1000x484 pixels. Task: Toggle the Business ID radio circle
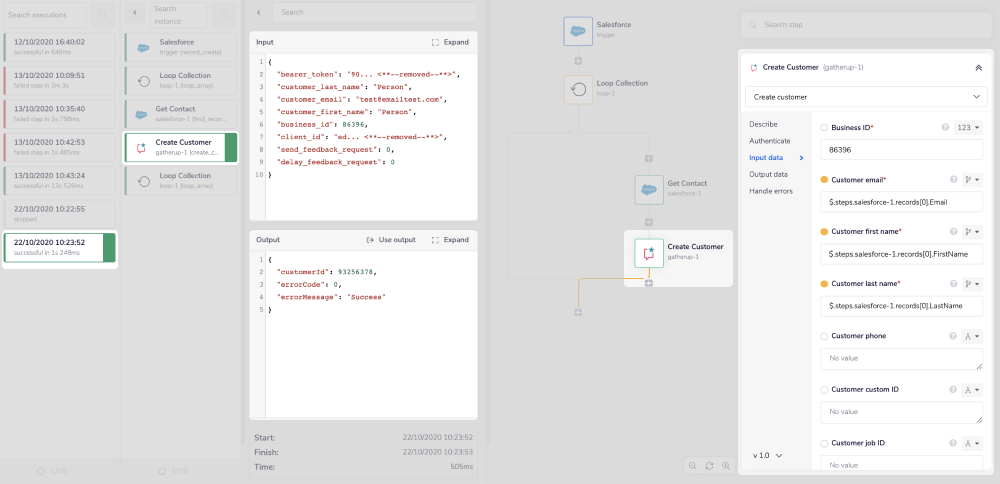click(824, 128)
